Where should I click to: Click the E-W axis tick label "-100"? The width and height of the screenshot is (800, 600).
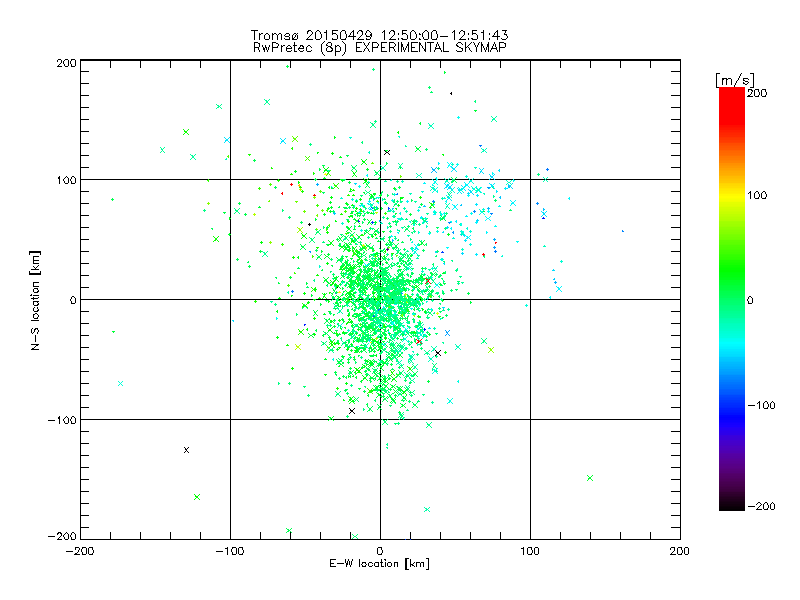coord(230,551)
